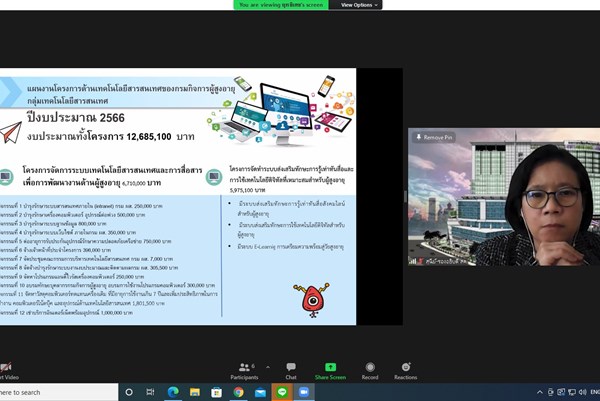Open File Explorer from the taskbar

tap(195, 392)
